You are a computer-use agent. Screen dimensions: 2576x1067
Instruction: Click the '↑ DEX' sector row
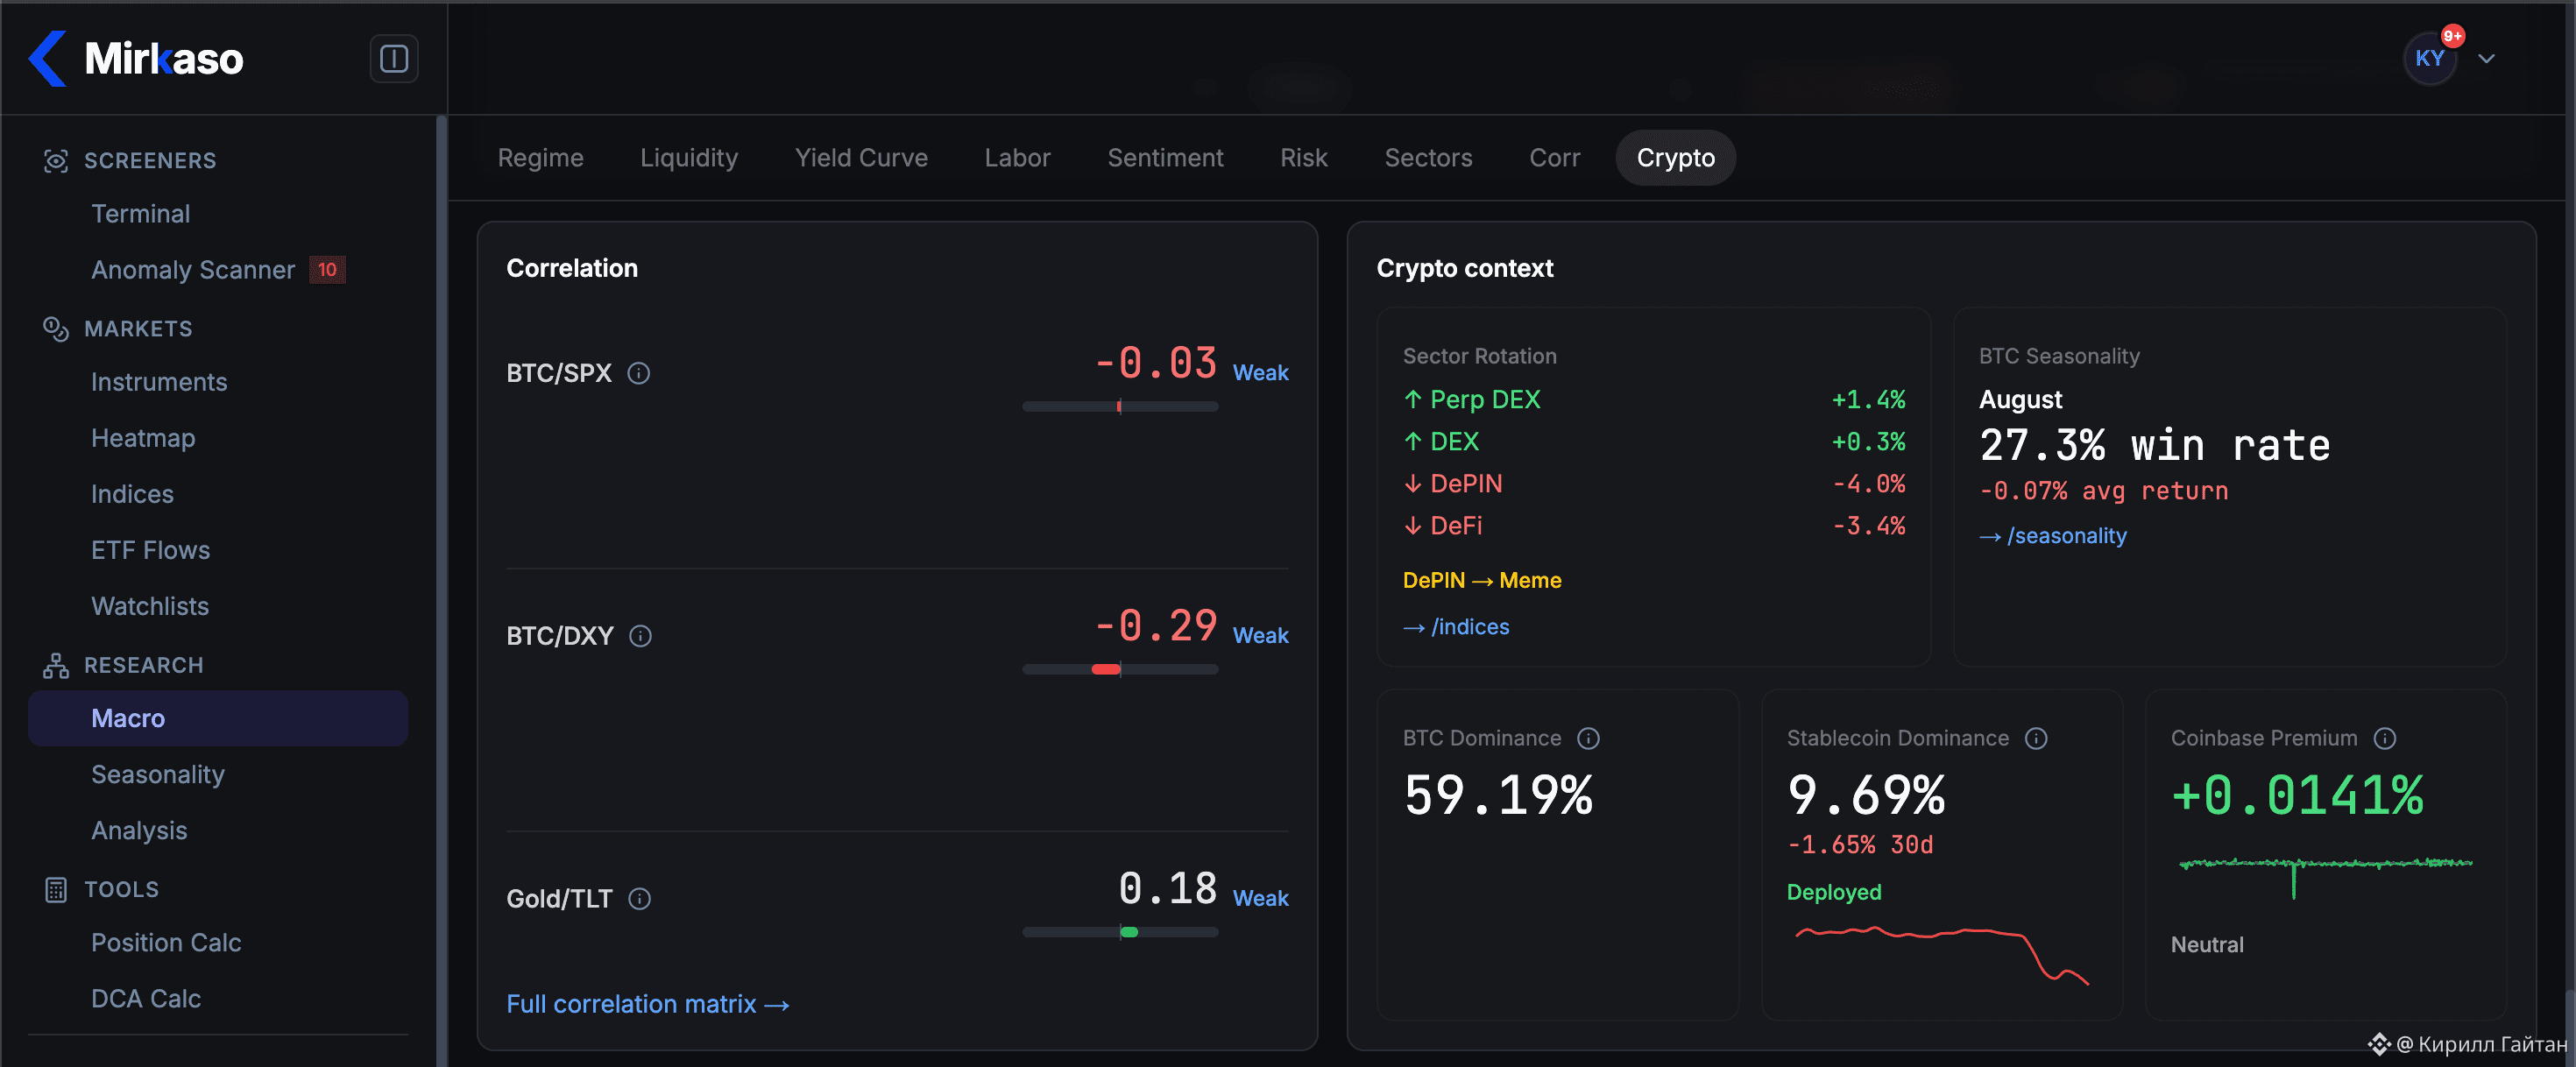point(1654,442)
